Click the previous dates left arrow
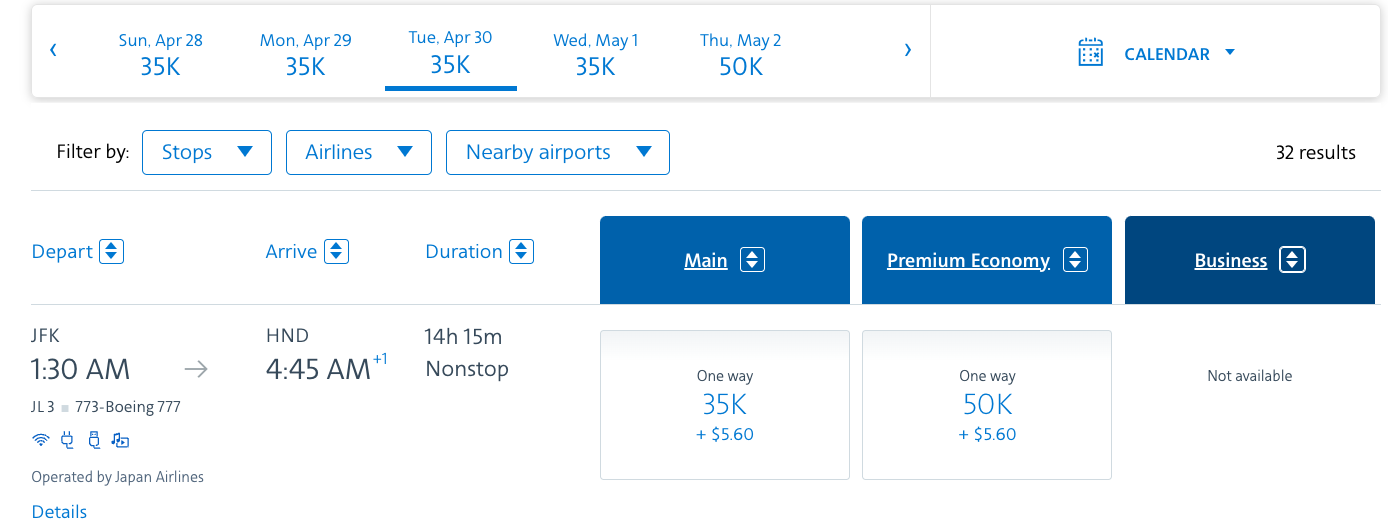The height and width of the screenshot is (530, 1388). click(x=53, y=49)
